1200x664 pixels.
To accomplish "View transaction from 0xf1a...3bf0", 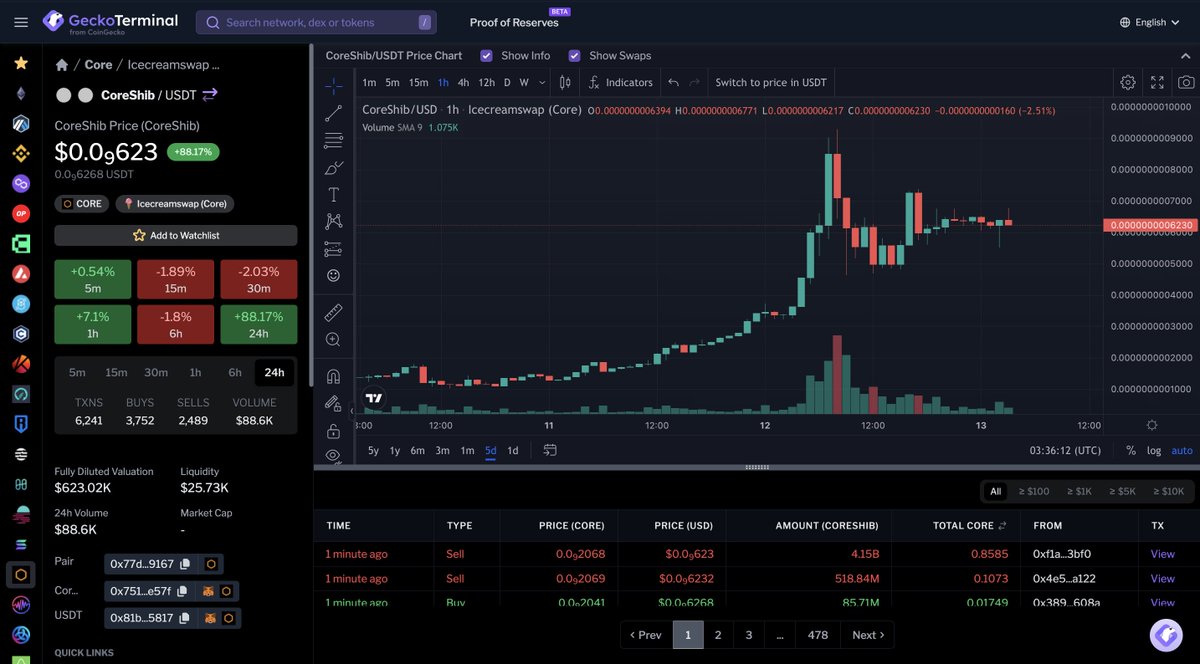I will point(1163,554).
